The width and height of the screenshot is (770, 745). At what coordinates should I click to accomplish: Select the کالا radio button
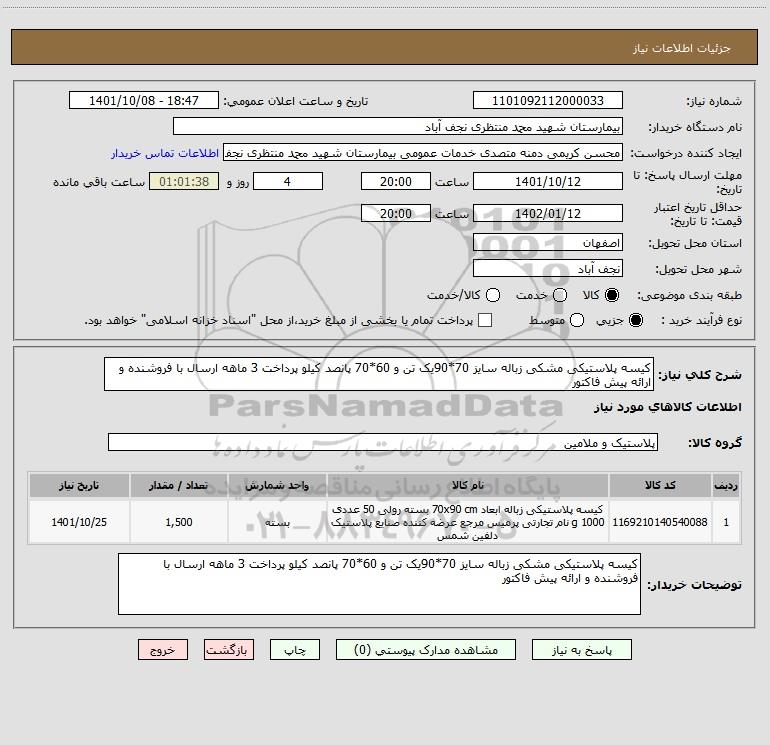pyautogui.click(x=612, y=295)
